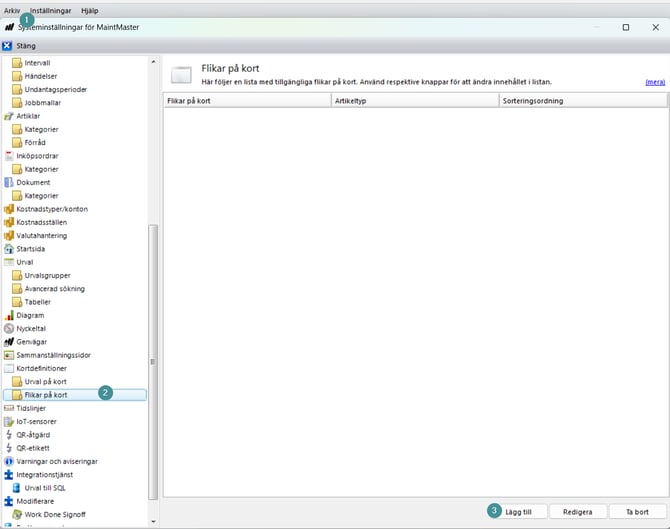
Task: Open Varningar och aviseringar info icon
Action: [9, 461]
